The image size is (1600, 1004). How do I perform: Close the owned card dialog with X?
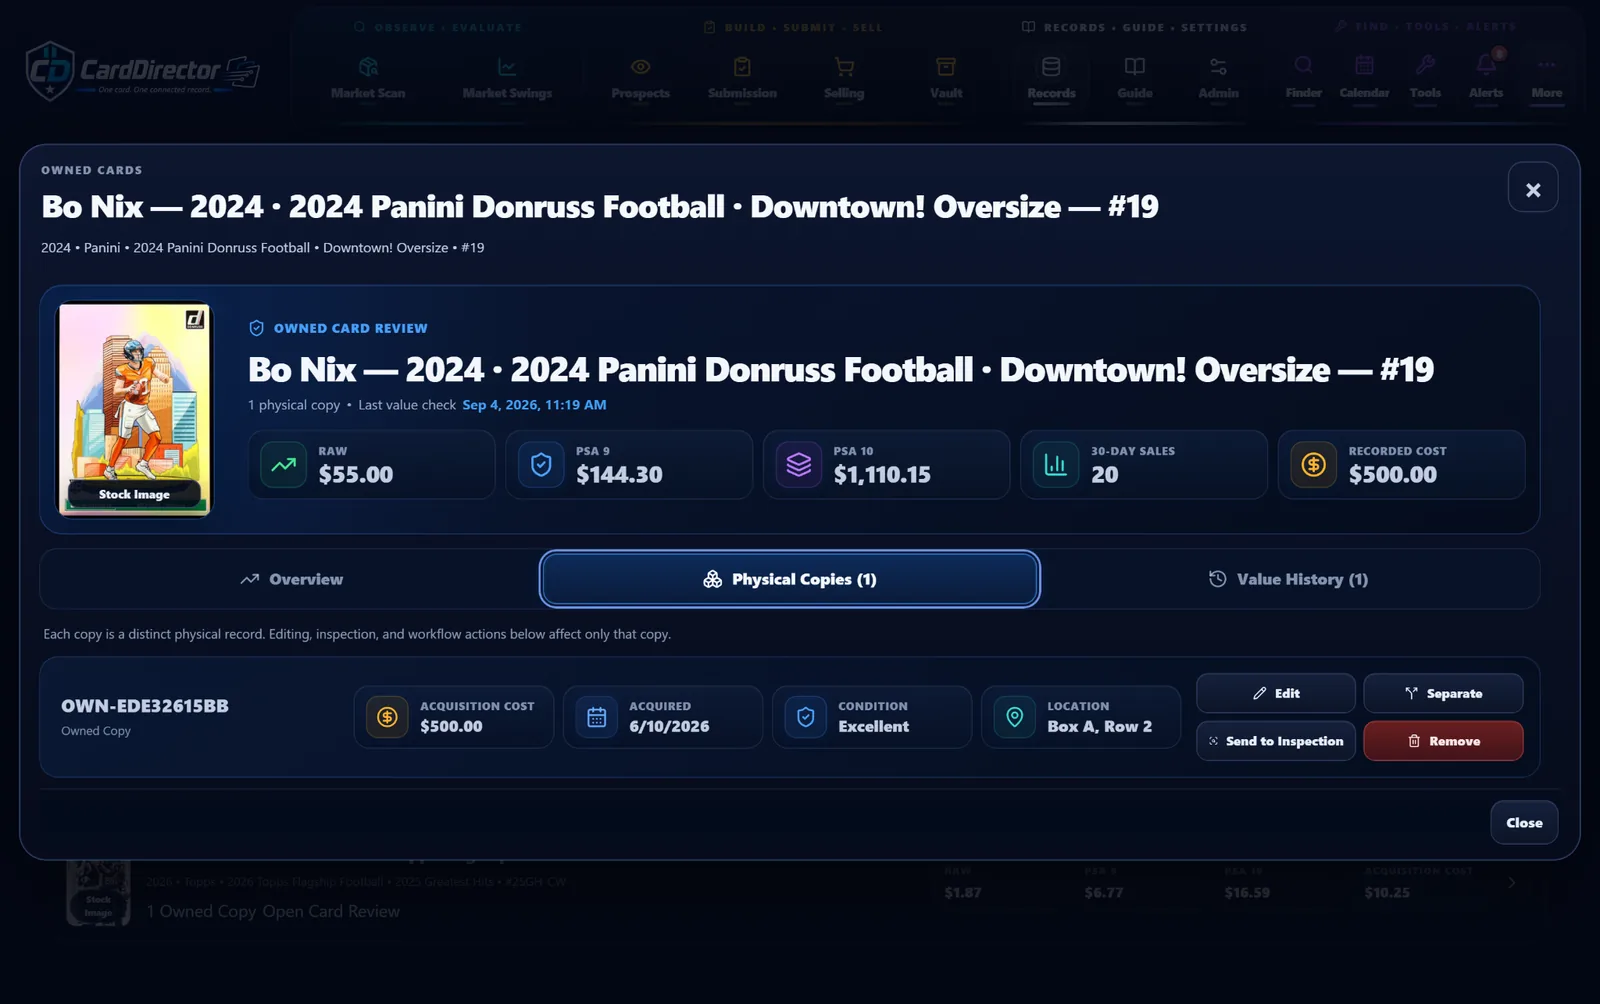(1532, 187)
